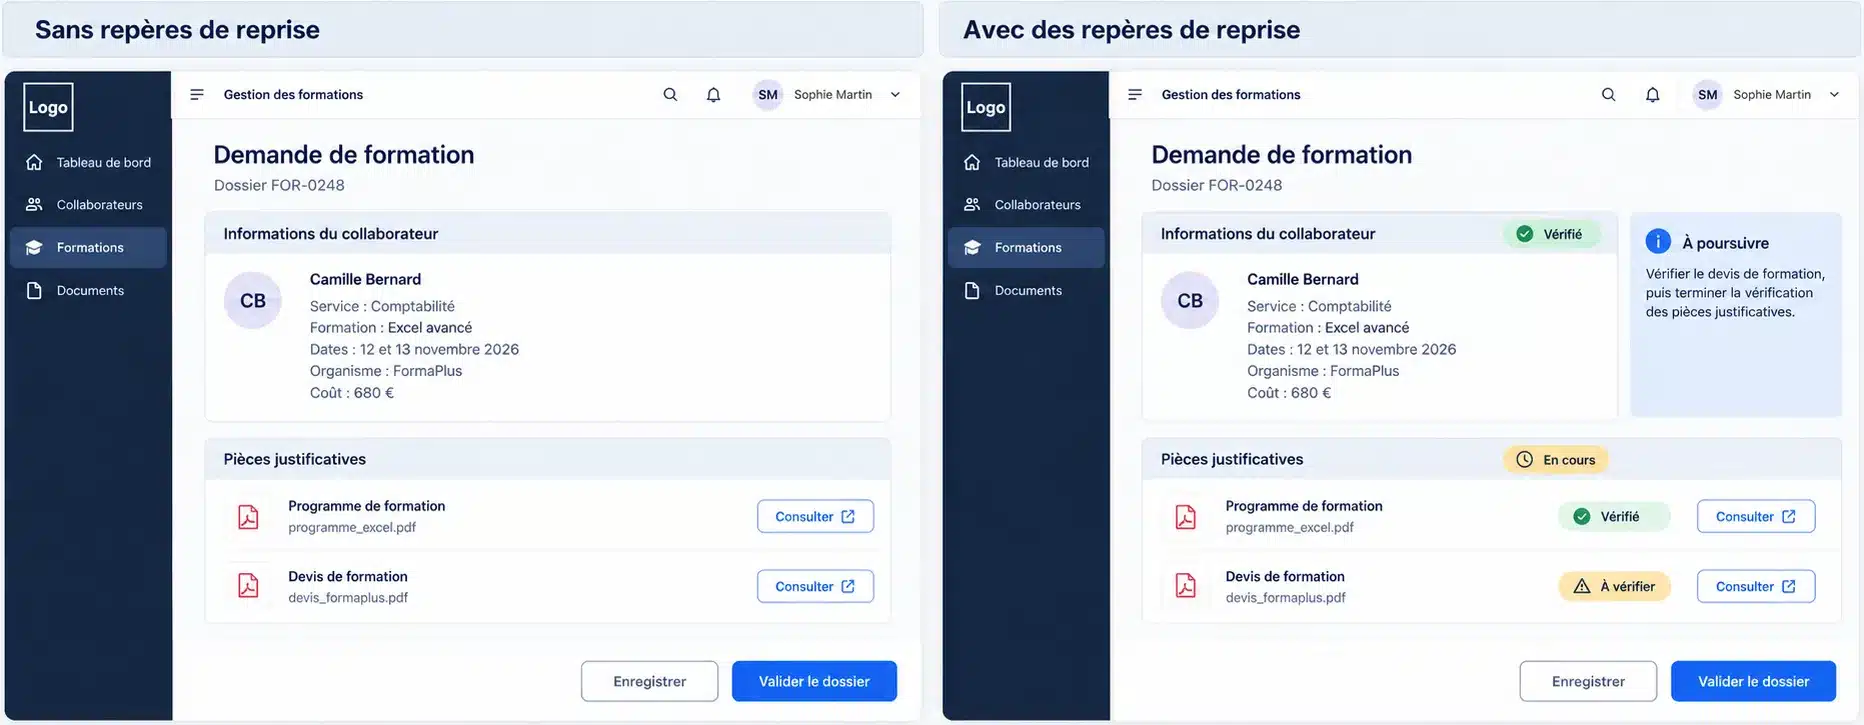Expand Sophie Martin user dropdown in left panel
Screen dimensions: 1864x725
(895, 95)
